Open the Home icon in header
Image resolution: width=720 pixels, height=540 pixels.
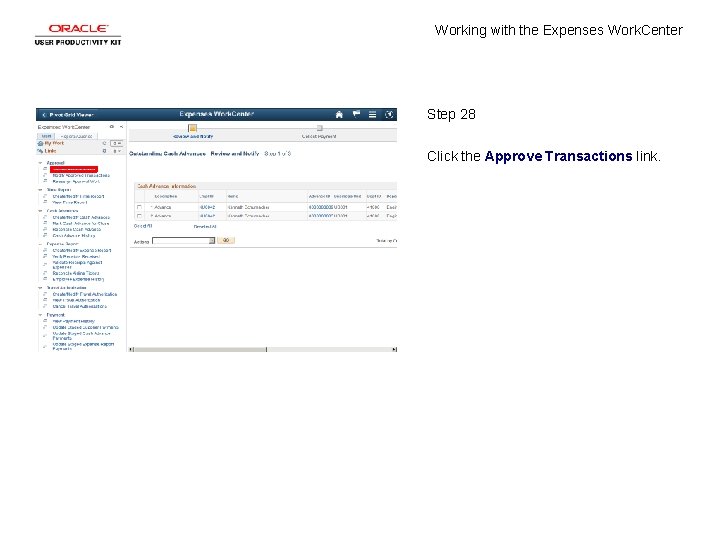click(339, 114)
